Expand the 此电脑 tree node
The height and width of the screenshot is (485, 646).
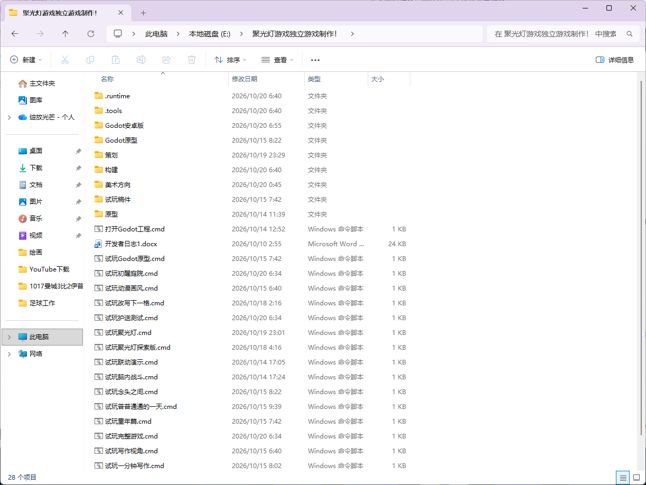[x=9, y=337]
